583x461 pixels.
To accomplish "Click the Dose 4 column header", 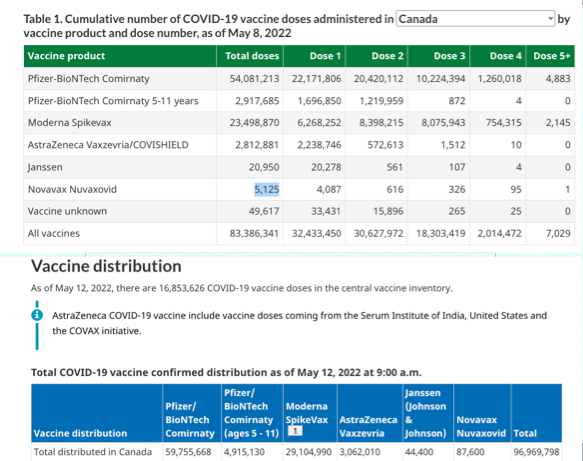I will pyautogui.click(x=498, y=56).
